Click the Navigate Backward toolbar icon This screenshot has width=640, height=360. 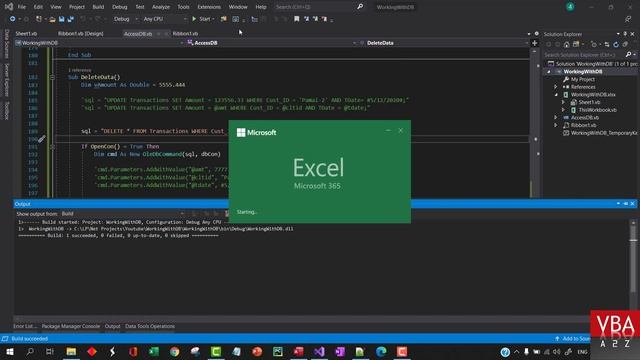[13, 19]
